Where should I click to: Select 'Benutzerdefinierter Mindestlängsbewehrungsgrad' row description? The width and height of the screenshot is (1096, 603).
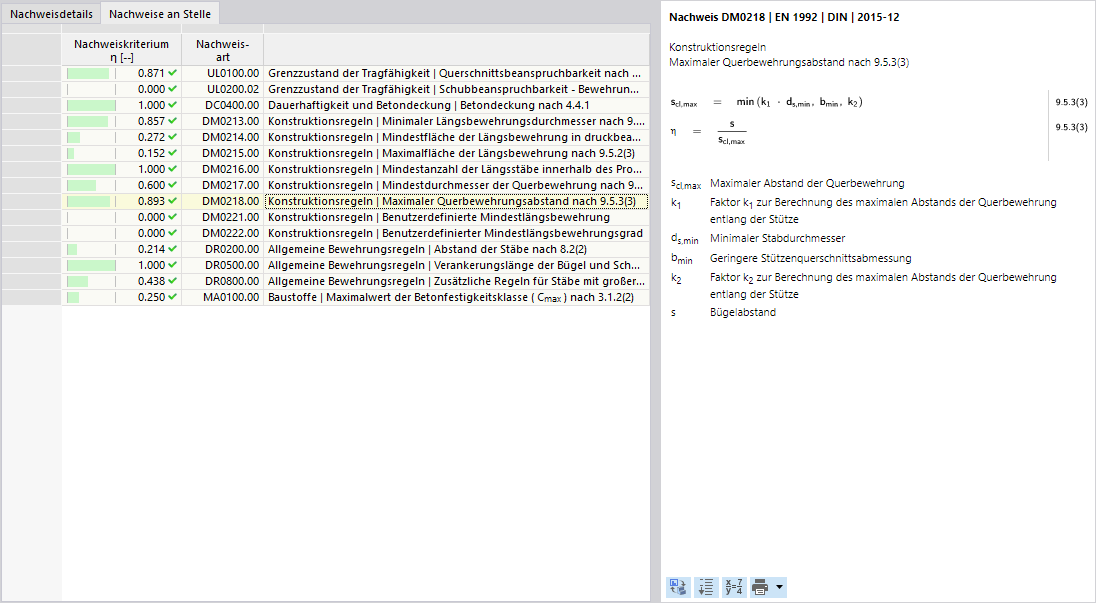455,233
